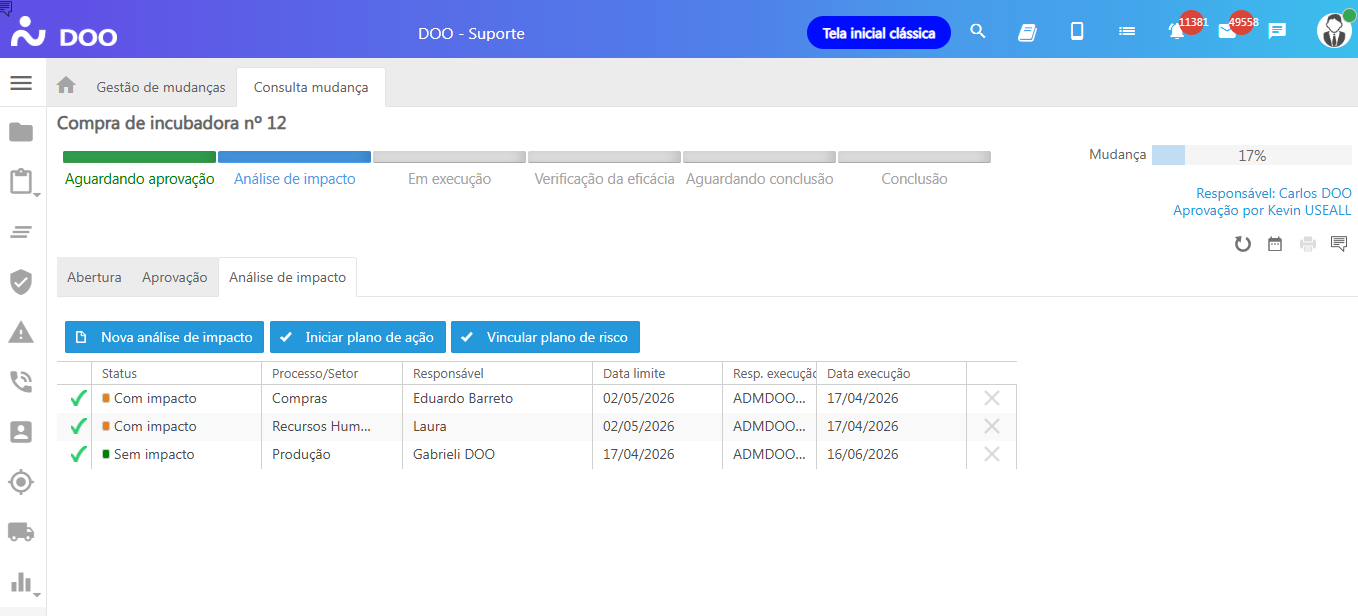1358x616 pixels.
Task: Open the chat messages icon in header
Action: coord(1277,31)
